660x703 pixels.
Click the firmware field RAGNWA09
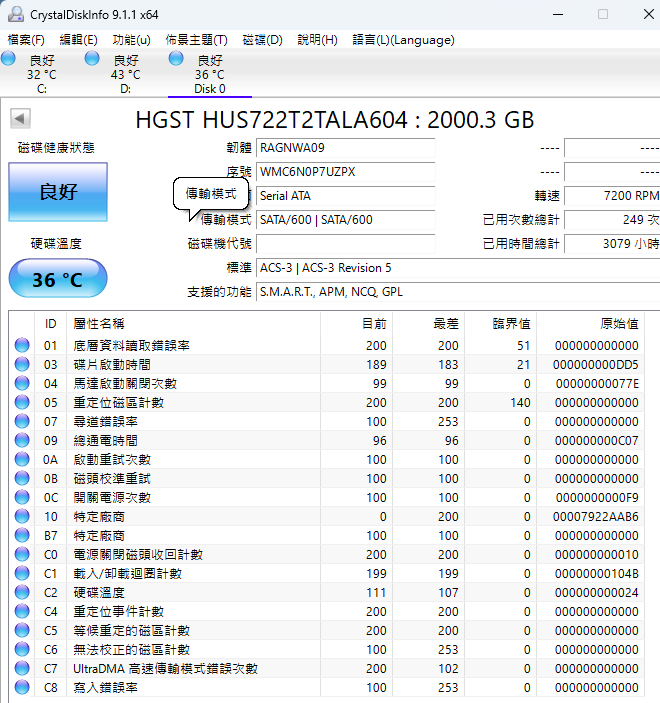[345, 148]
